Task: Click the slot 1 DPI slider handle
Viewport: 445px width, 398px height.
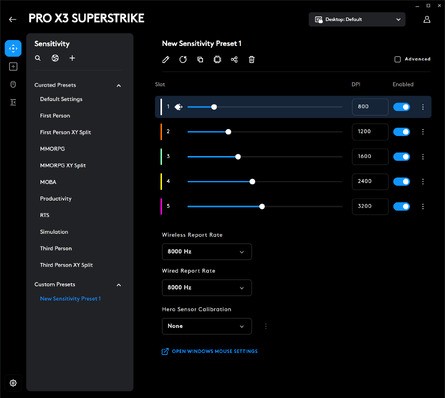Action: pyautogui.click(x=214, y=107)
